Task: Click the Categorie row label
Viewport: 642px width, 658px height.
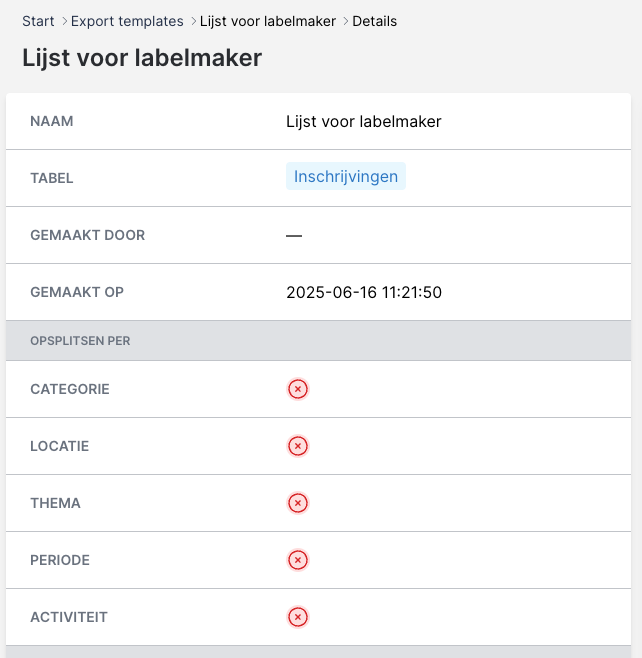Action: tap(70, 389)
